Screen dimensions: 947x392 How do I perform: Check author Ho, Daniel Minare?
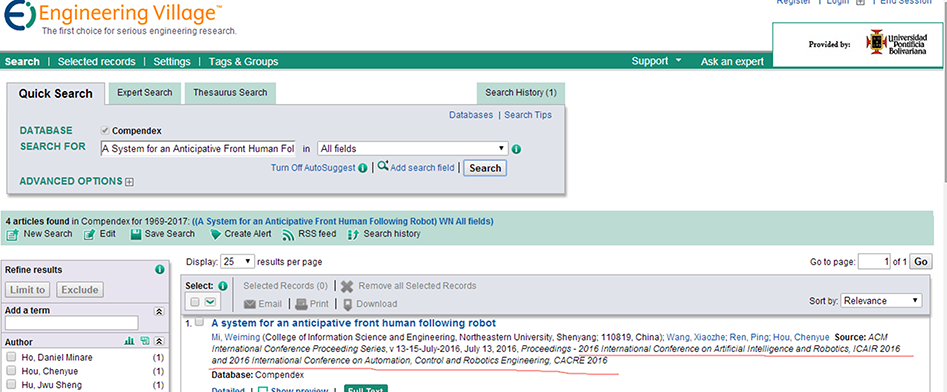pyautogui.click(x=11, y=357)
